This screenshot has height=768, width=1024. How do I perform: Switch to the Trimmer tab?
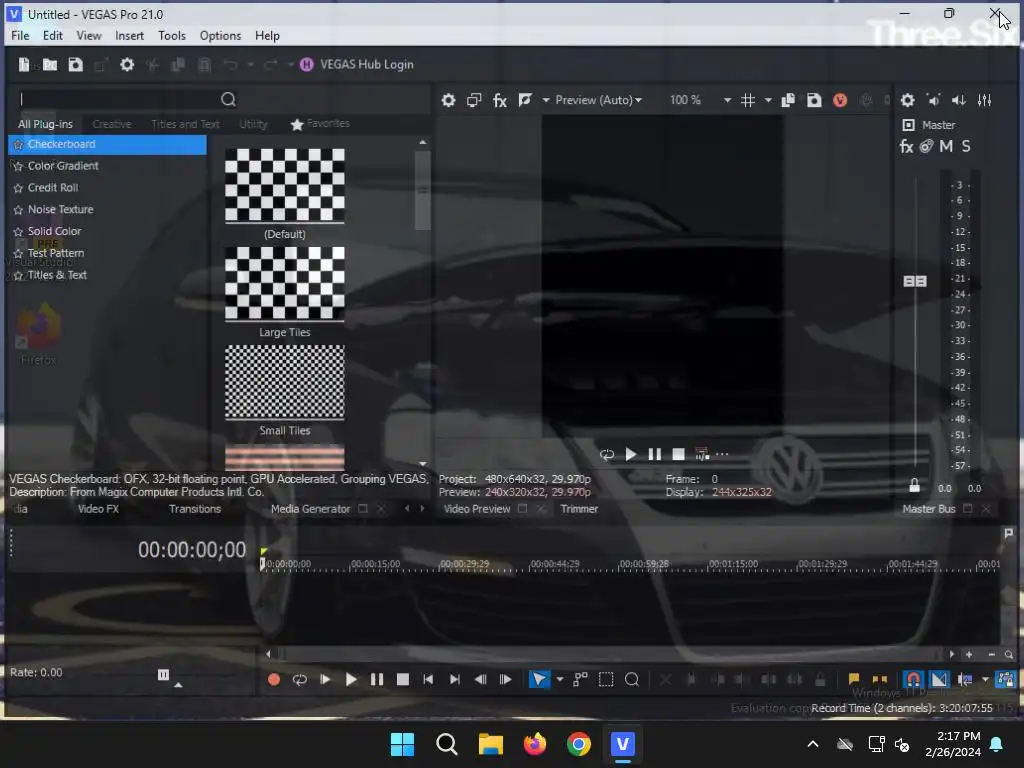579,509
